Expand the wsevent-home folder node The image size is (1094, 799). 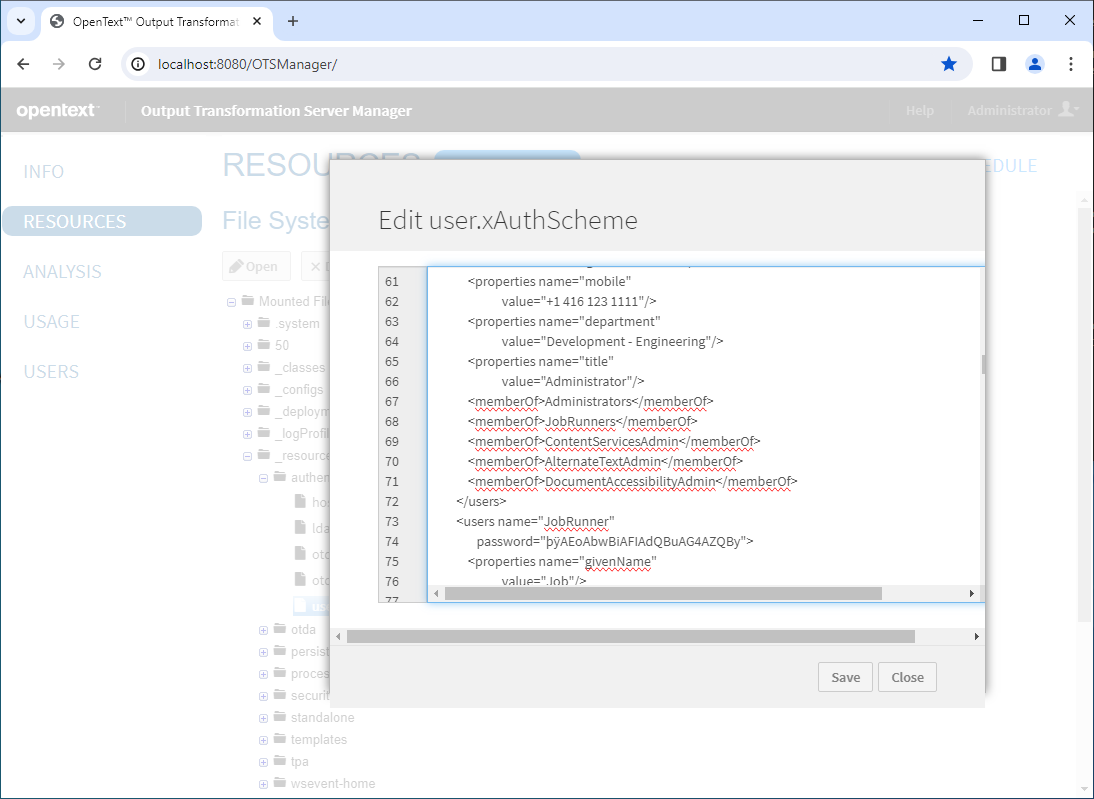coord(264,784)
